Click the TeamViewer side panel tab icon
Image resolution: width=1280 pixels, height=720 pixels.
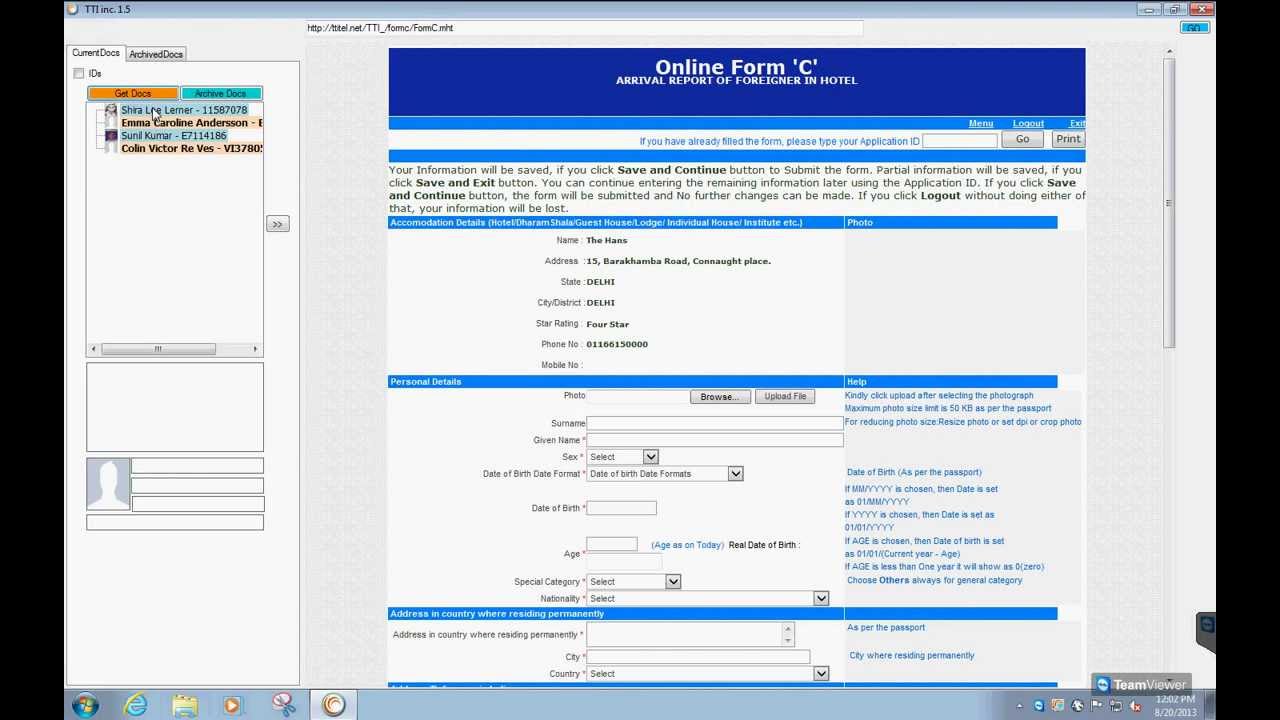click(x=1206, y=627)
